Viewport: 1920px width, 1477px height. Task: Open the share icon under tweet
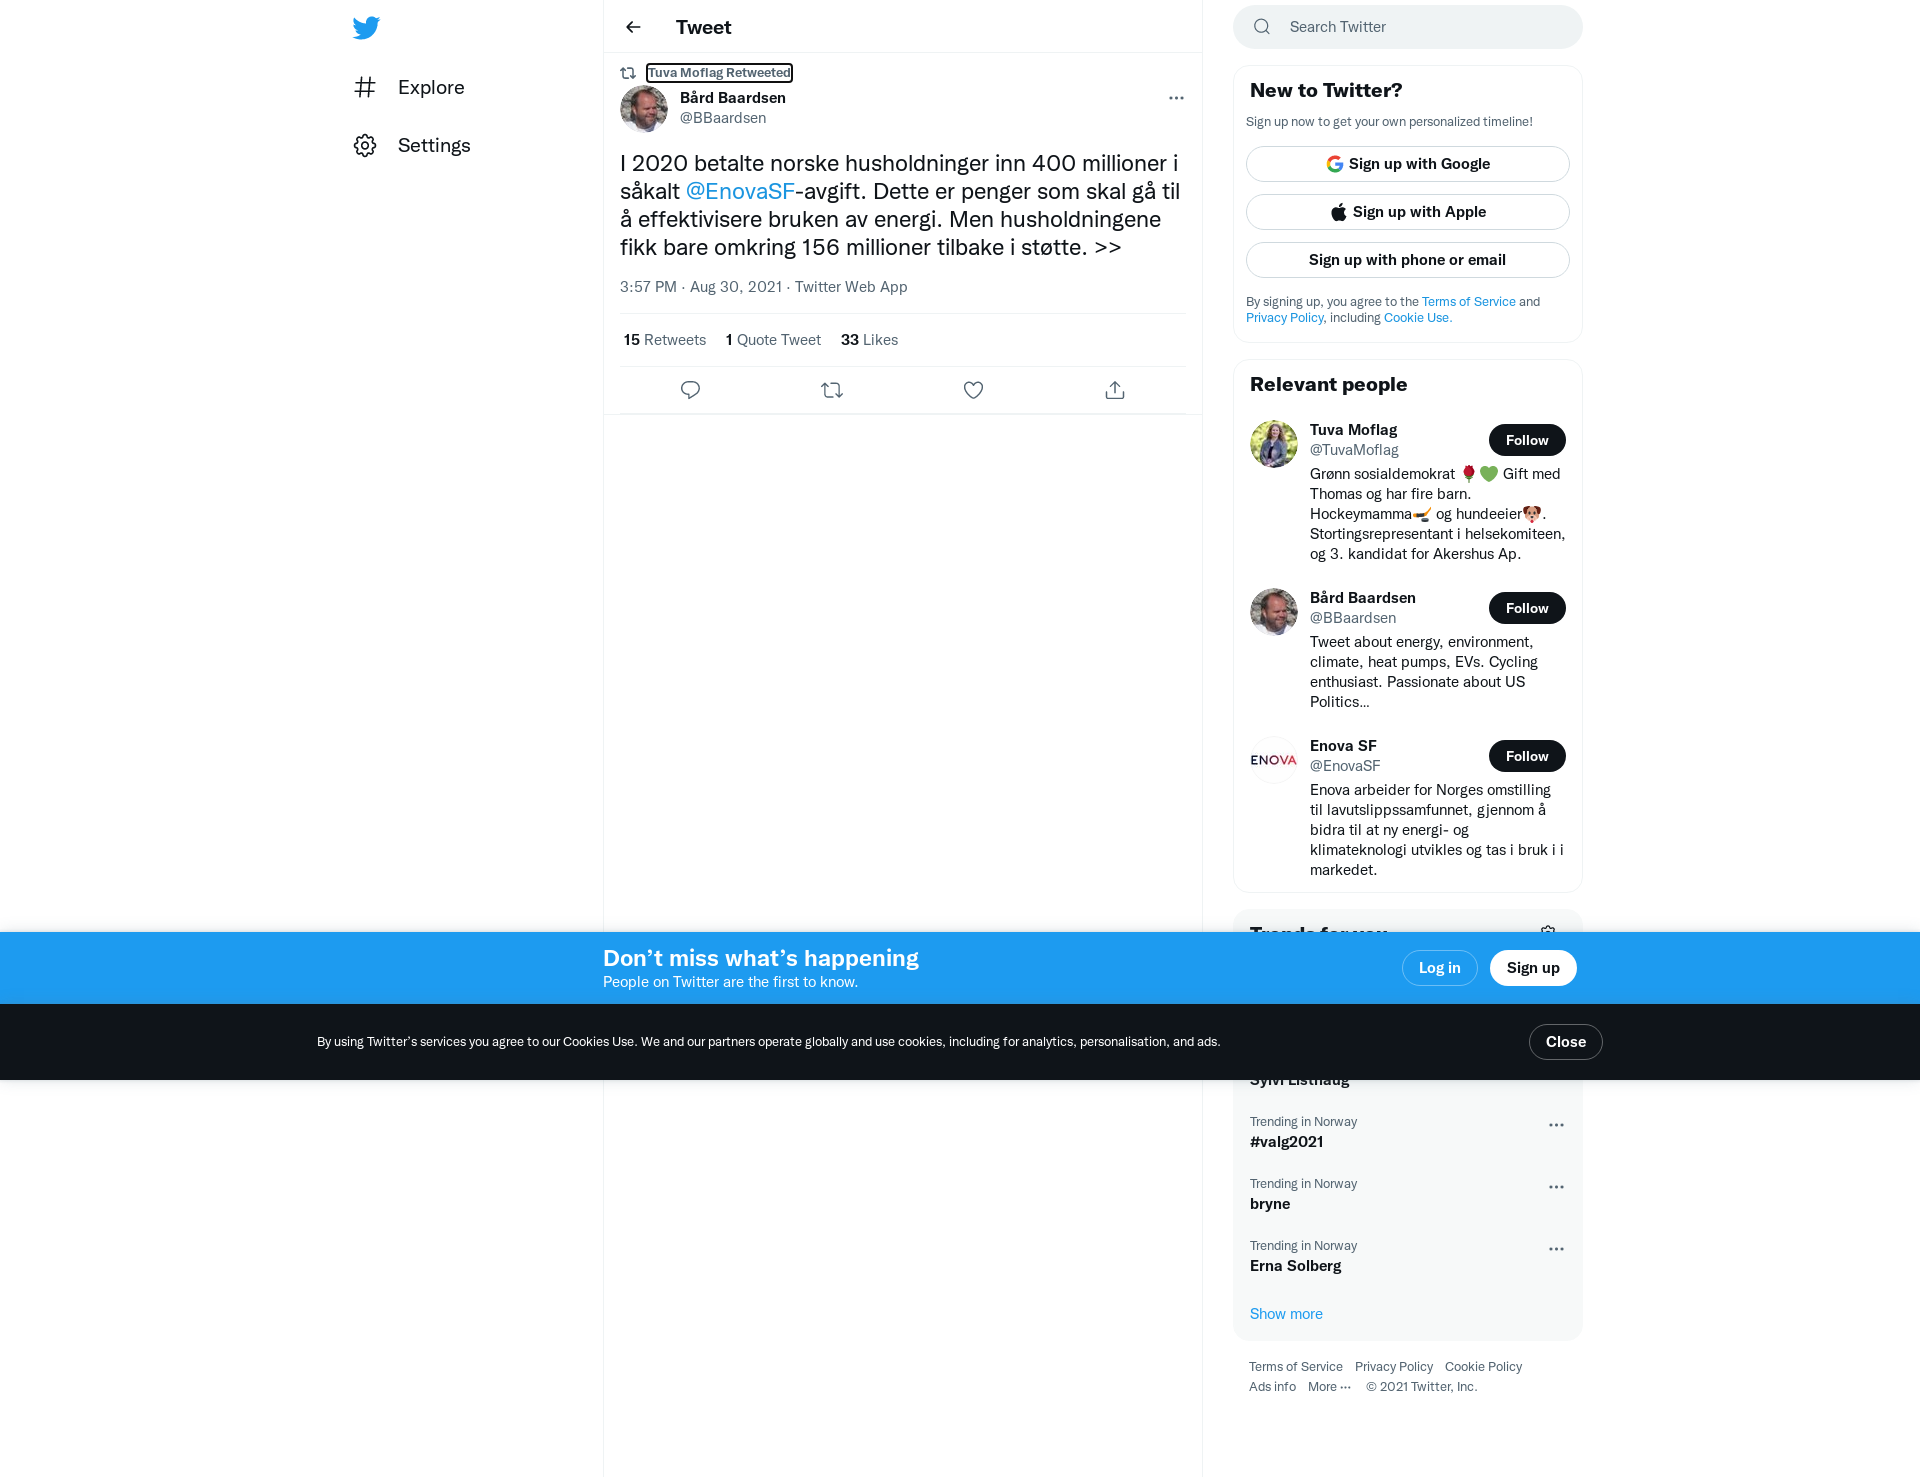click(x=1115, y=390)
